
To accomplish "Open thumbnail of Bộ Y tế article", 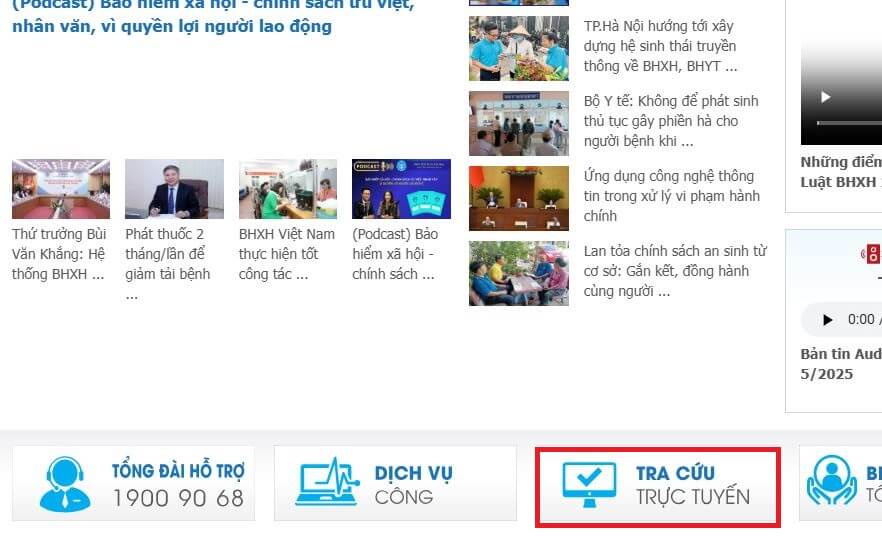I will 519,123.
